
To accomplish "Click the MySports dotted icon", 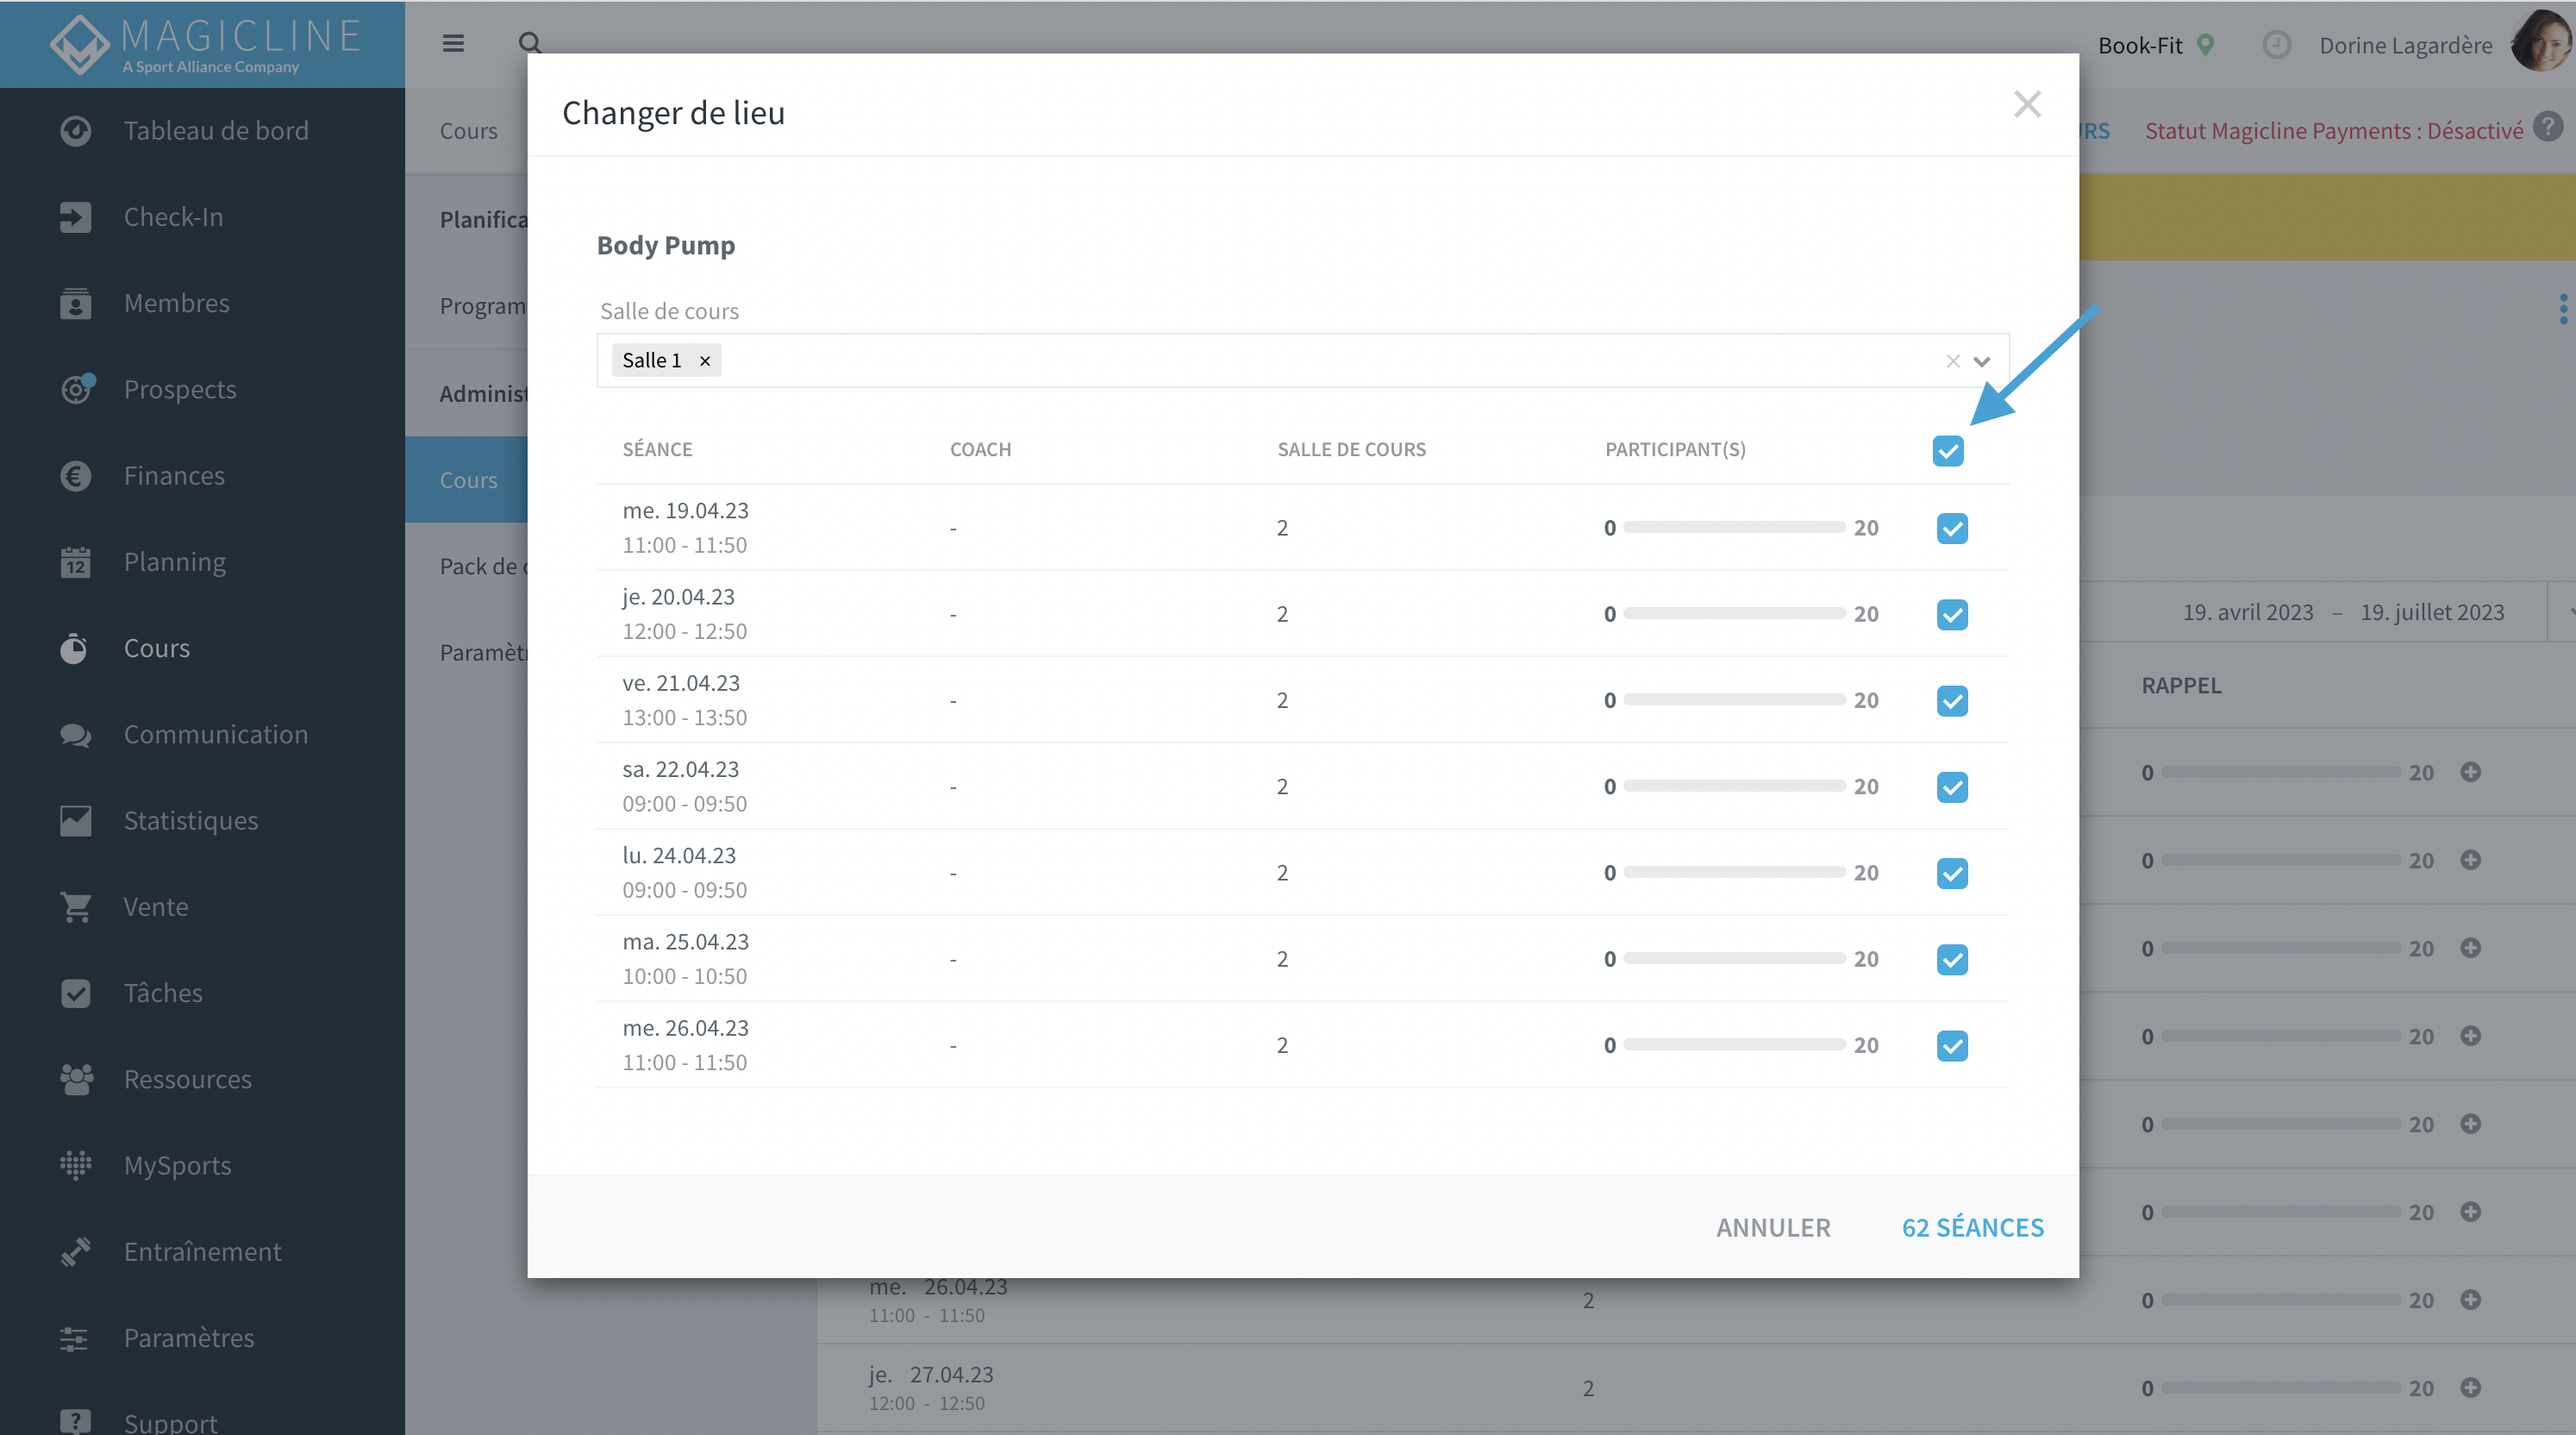I will click(x=75, y=1165).
